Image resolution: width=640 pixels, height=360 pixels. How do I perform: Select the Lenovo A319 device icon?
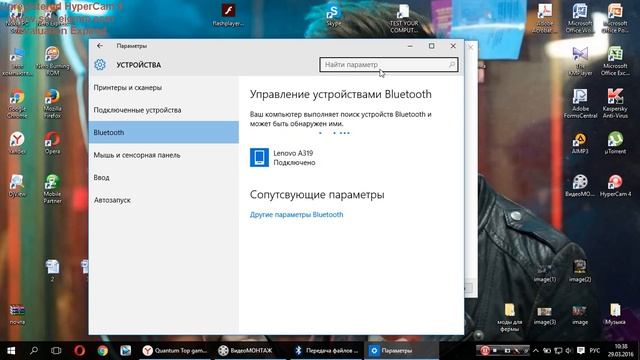pos(259,158)
